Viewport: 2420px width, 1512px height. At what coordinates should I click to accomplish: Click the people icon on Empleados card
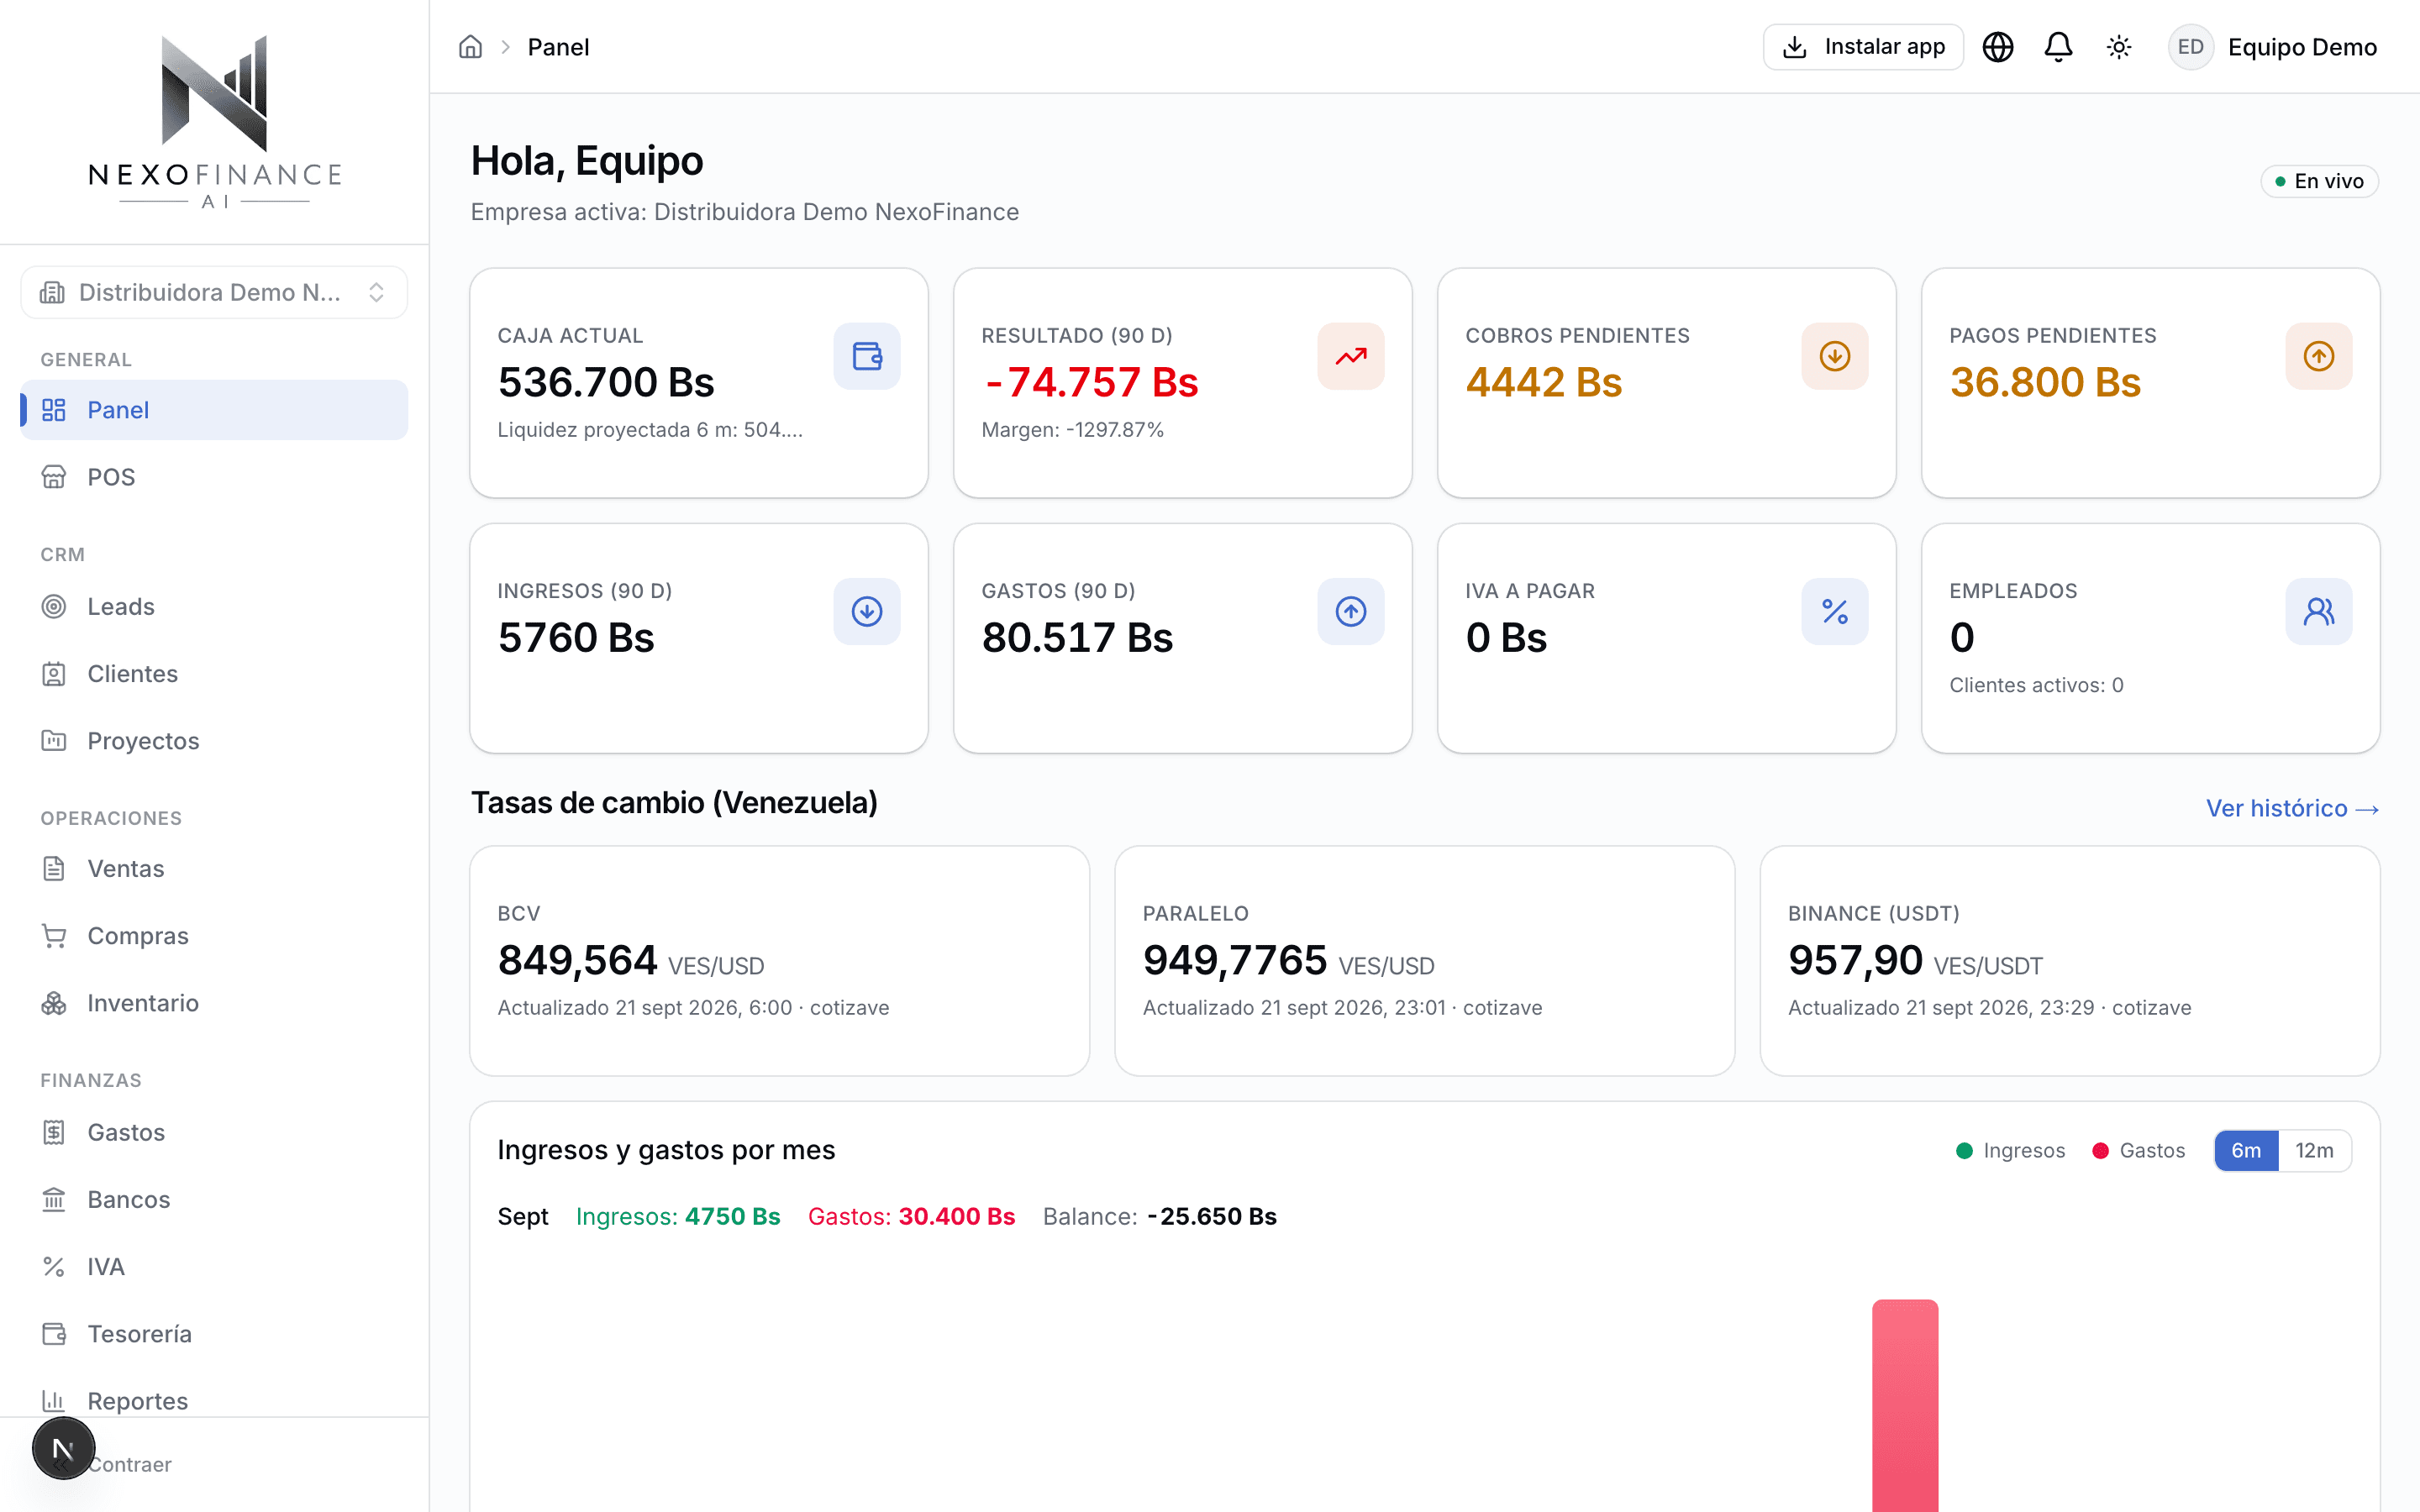2319,611
